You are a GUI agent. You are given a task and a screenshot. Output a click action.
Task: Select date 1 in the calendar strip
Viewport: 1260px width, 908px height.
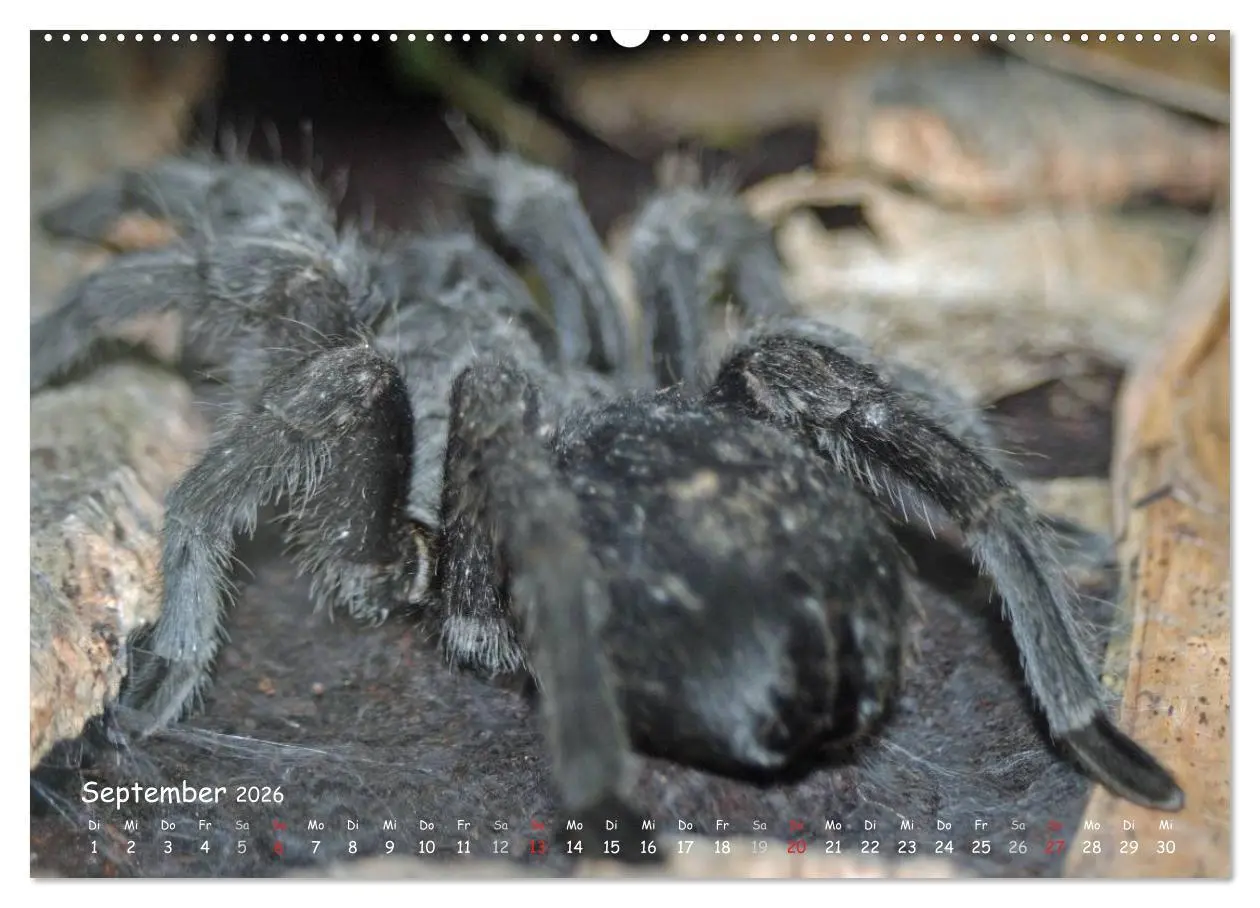[x=94, y=847]
